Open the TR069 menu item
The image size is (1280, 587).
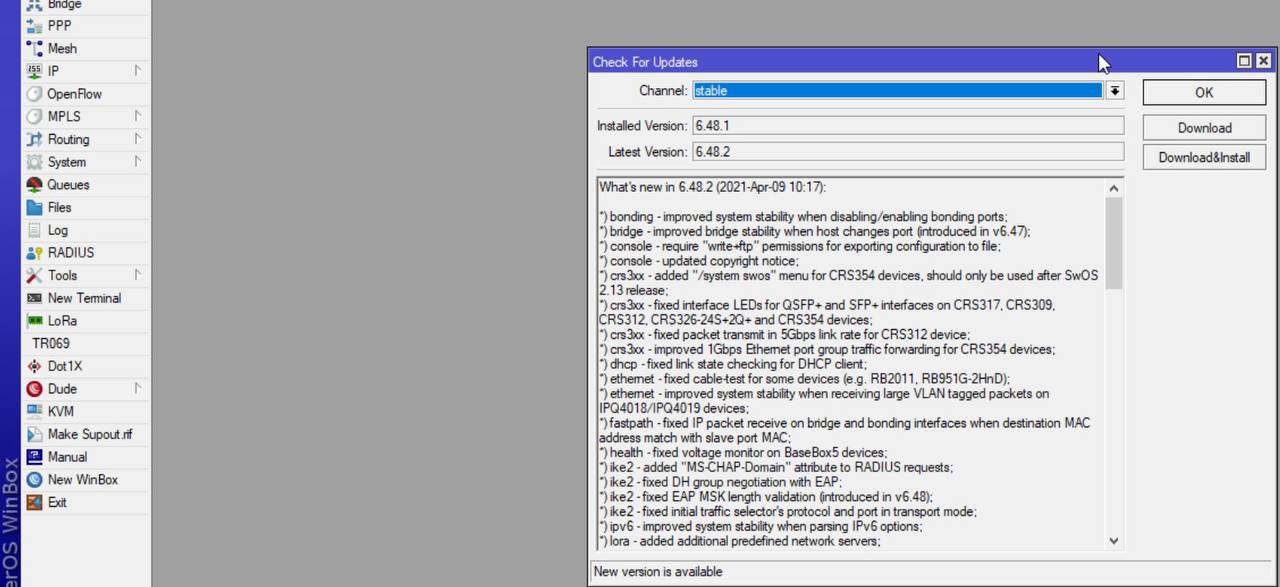[51, 343]
